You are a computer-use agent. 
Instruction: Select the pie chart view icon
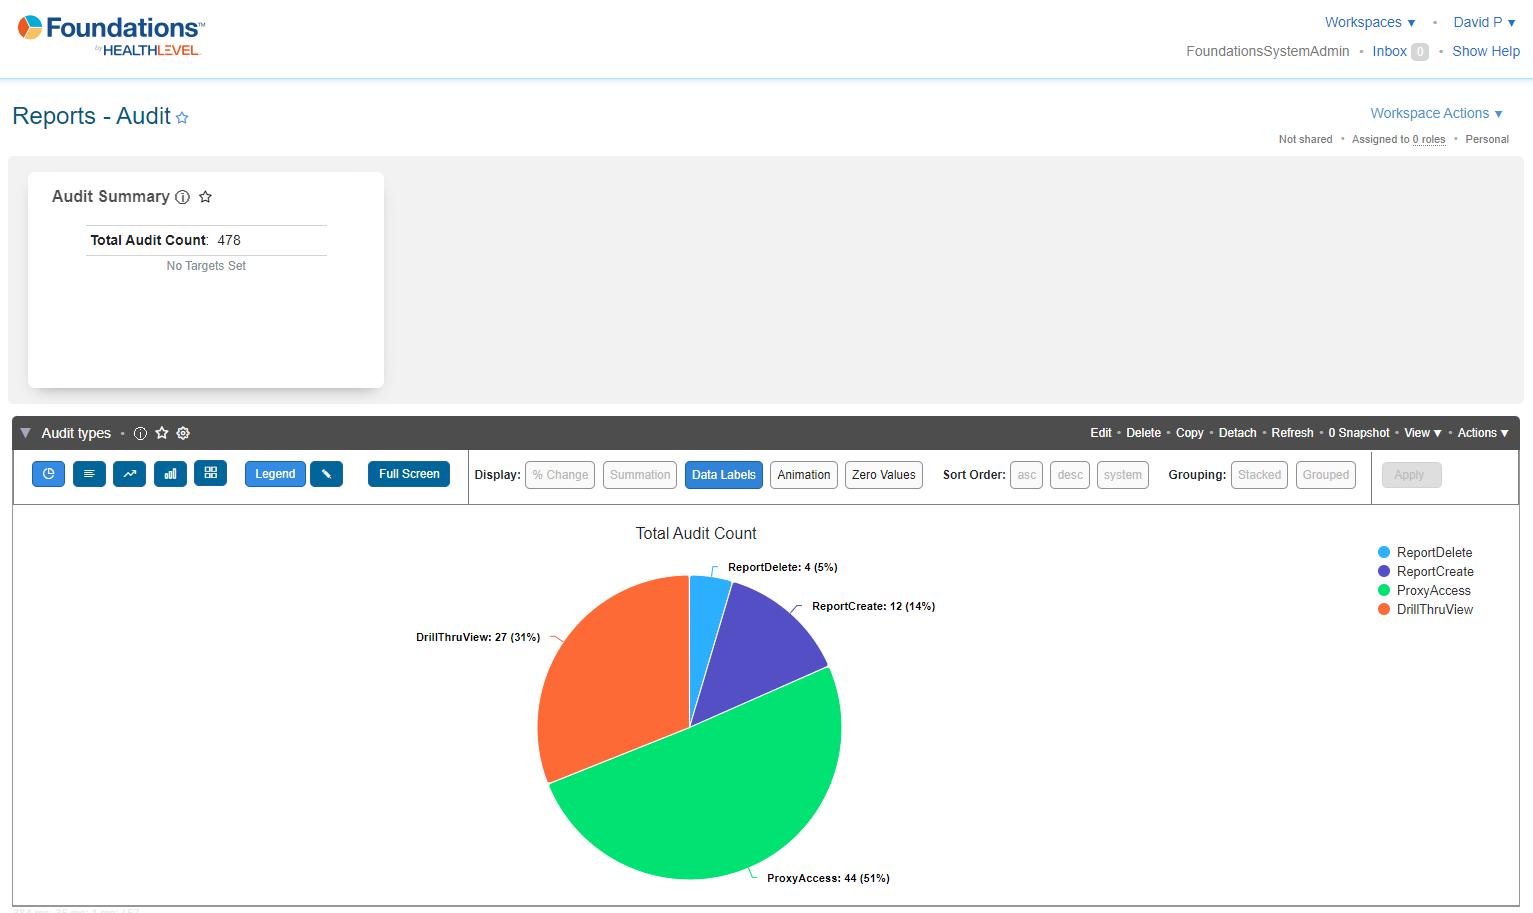[48, 474]
